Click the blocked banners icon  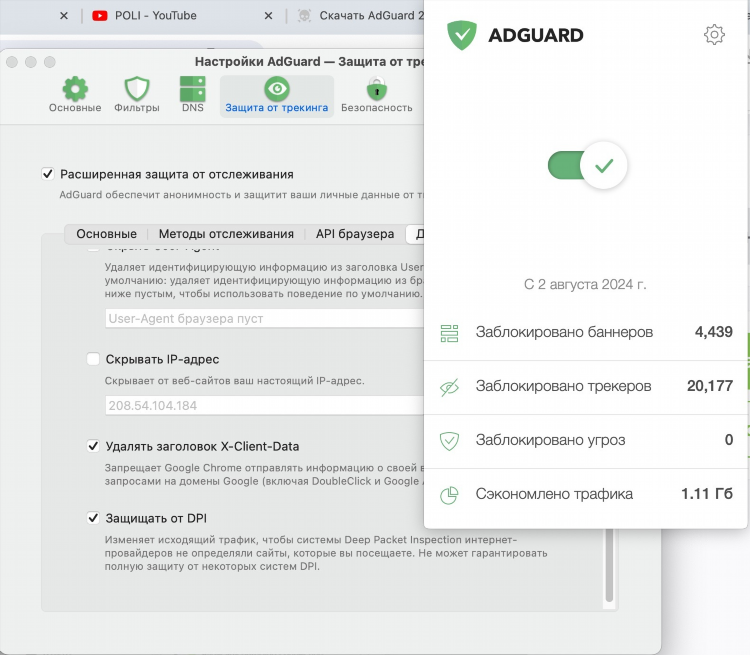pyautogui.click(x=449, y=333)
